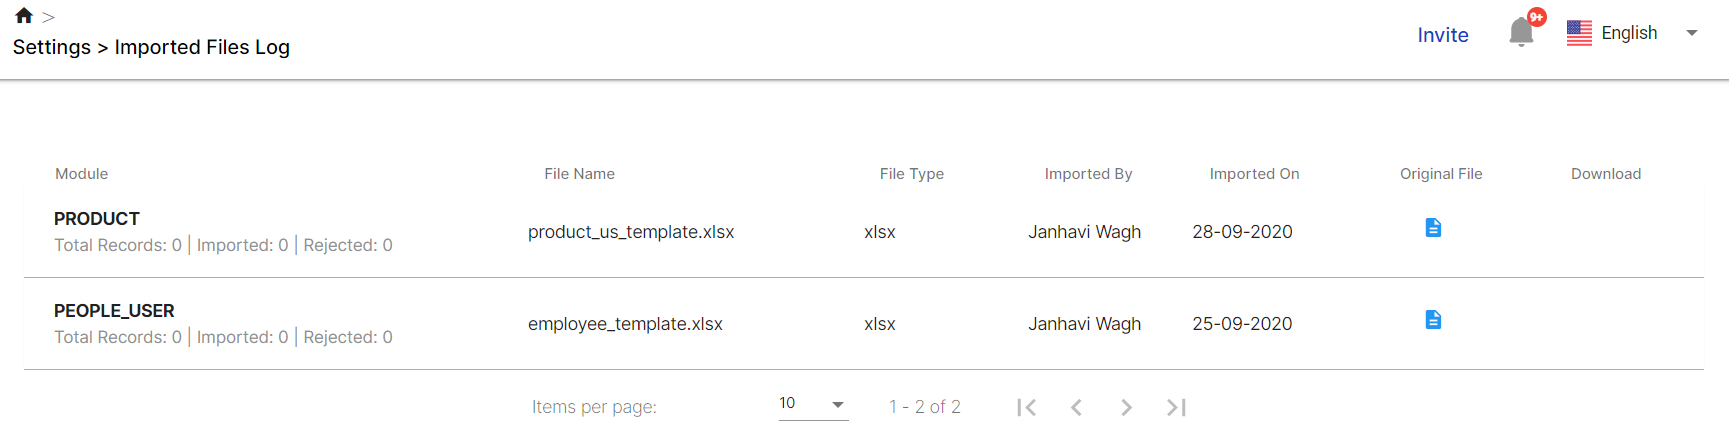Open original file for product_us_template.xlsx

click(x=1433, y=228)
